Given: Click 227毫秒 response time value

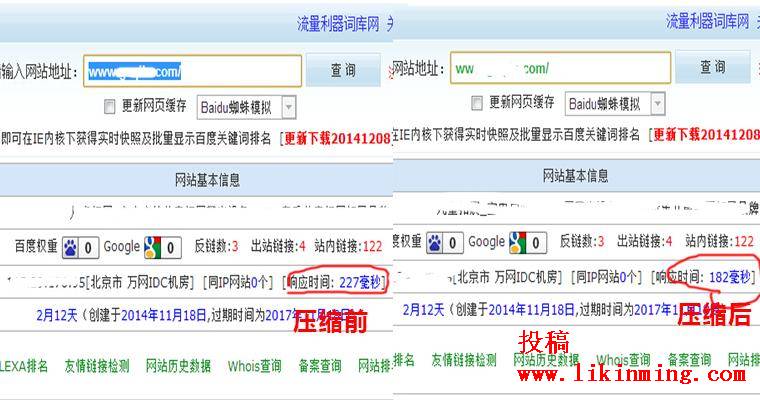Looking at the screenshot, I should tap(359, 283).
